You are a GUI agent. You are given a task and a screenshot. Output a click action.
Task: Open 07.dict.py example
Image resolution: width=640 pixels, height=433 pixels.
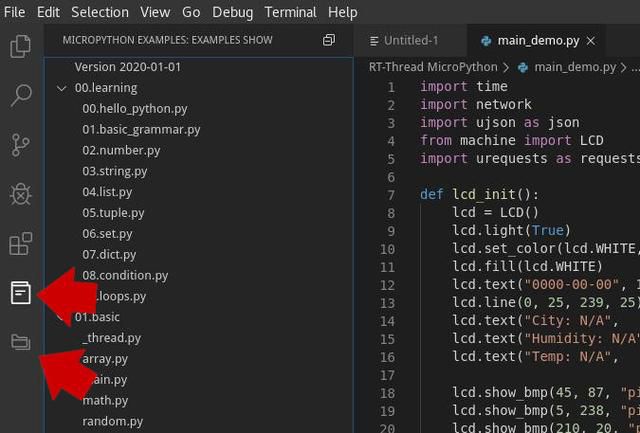click(x=109, y=255)
